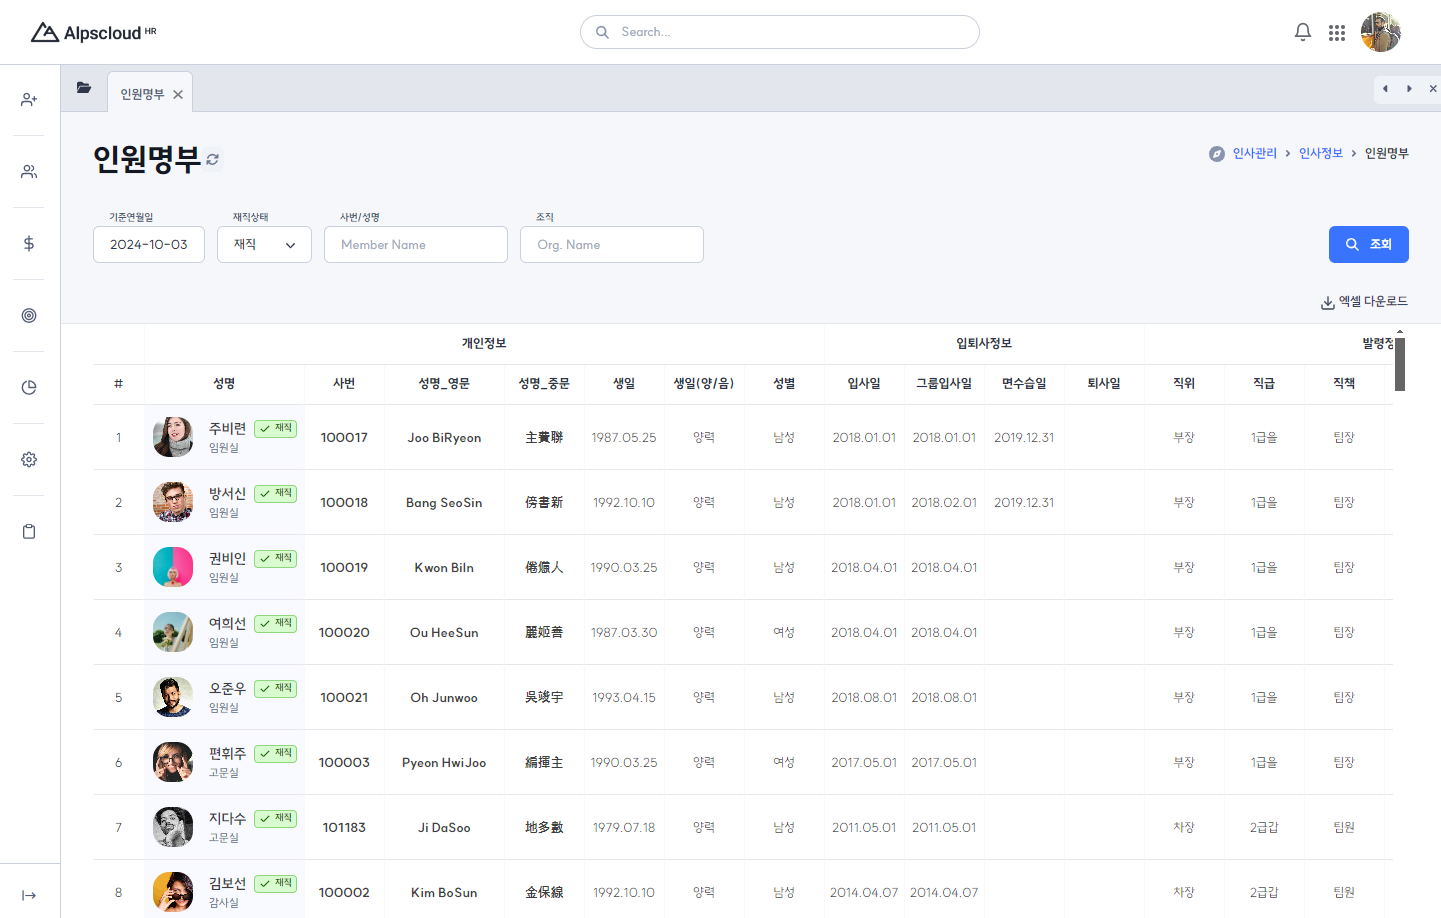This screenshot has width=1441, height=918.
Task: Open the notifications bell
Action: pyautogui.click(x=1302, y=32)
